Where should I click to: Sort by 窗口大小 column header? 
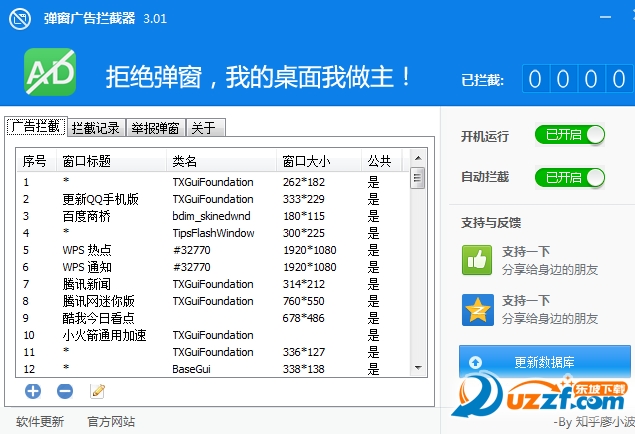click(319, 161)
